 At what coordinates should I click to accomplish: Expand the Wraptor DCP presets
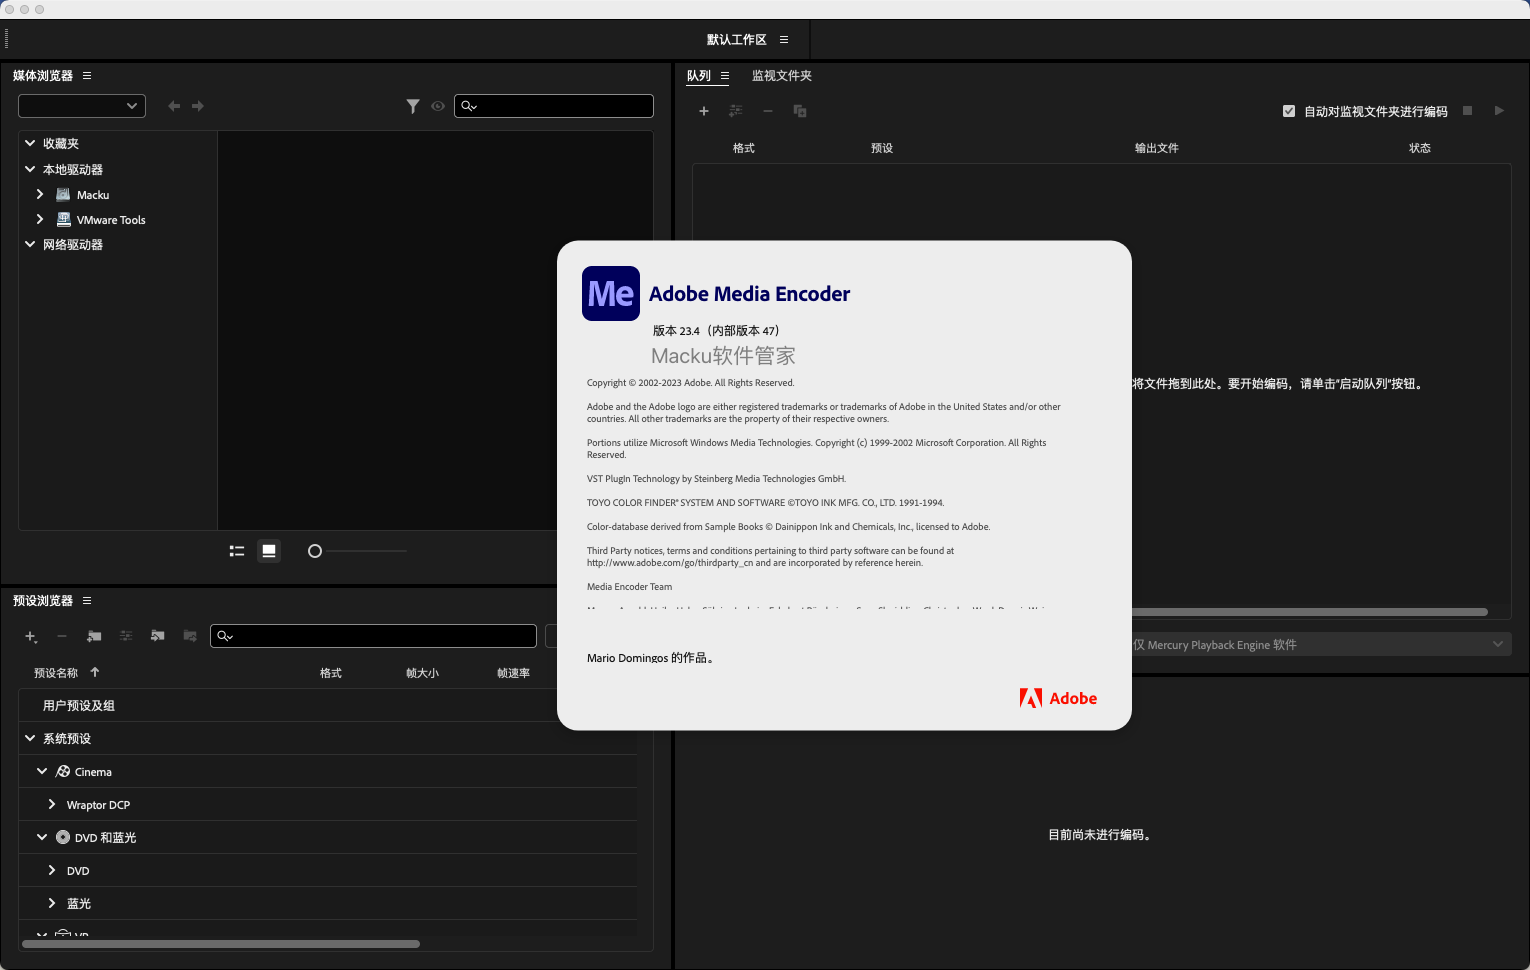pyautogui.click(x=52, y=805)
